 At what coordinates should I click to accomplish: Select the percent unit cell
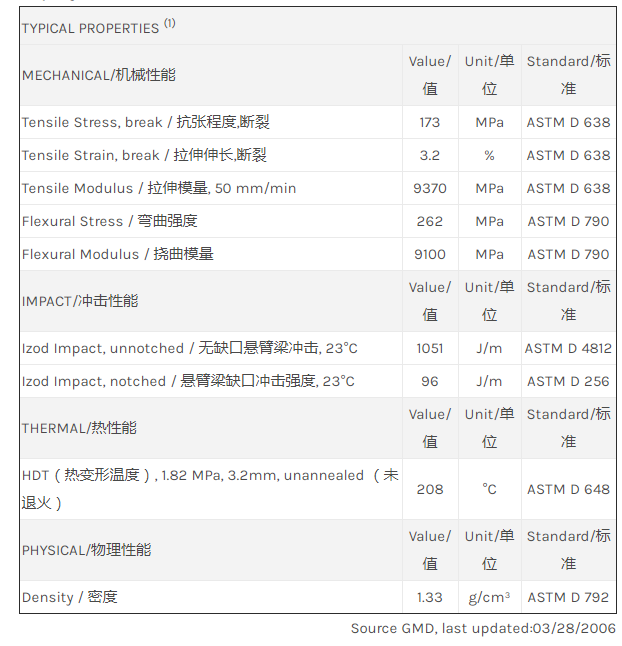coord(489,155)
